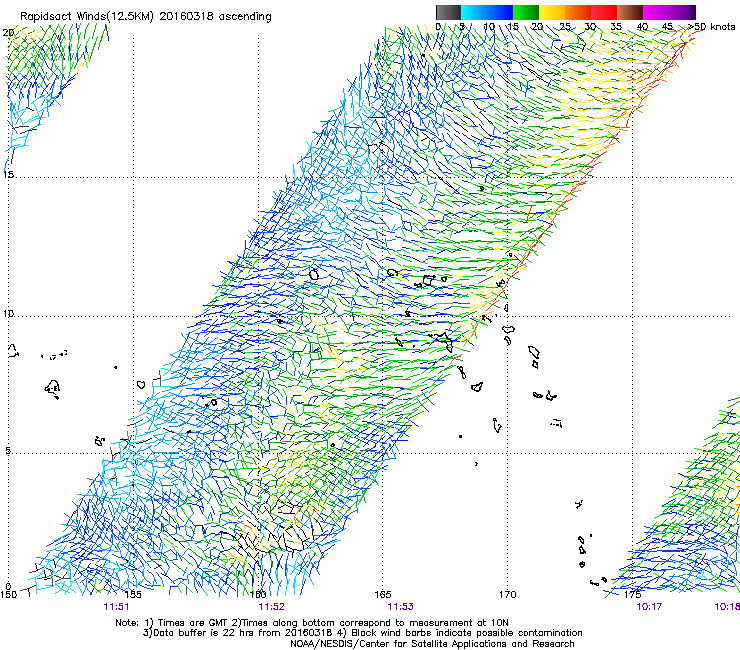The height and width of the screenshot is (650, 740).
Task: Click the longitude label 155
Action: [133, 594]
